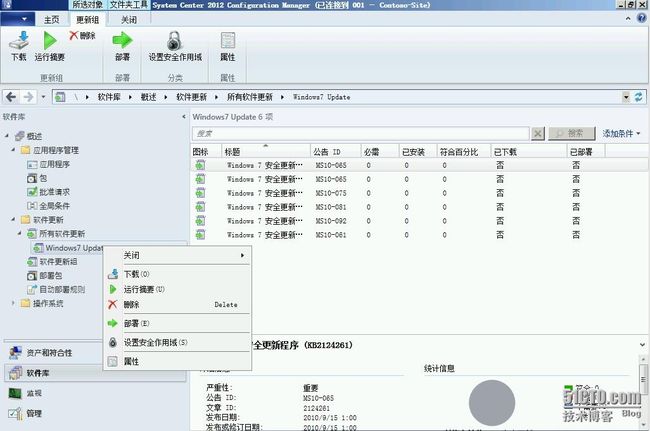This screenshot has height=431, width=650.
Task: Open the 添加条件 dropdown
Action: point(621,133)
